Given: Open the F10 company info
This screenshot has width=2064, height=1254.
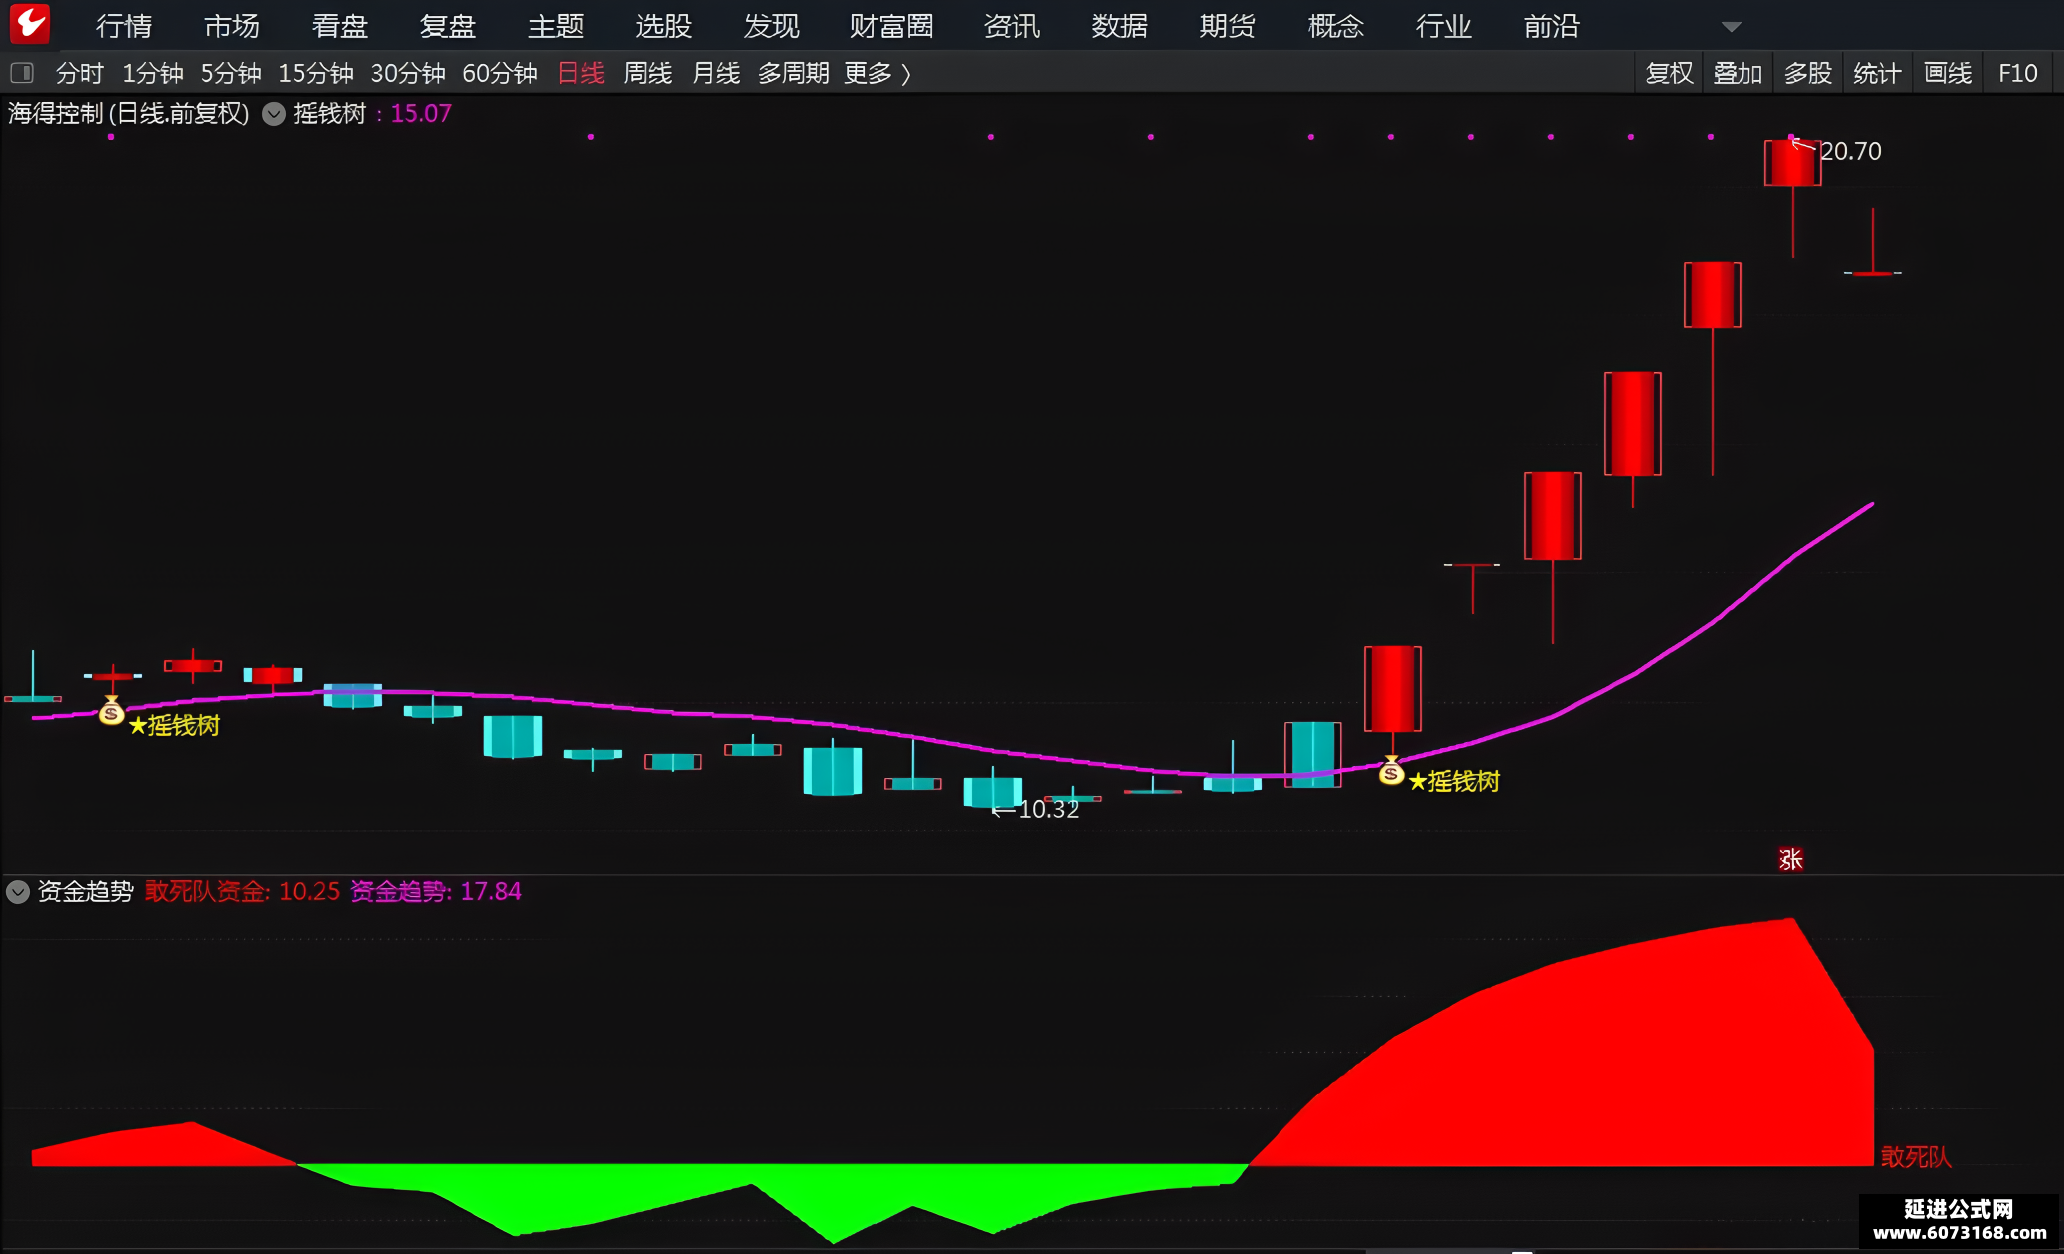Looking at the screenshot, I should click(x=2017, y=73).
